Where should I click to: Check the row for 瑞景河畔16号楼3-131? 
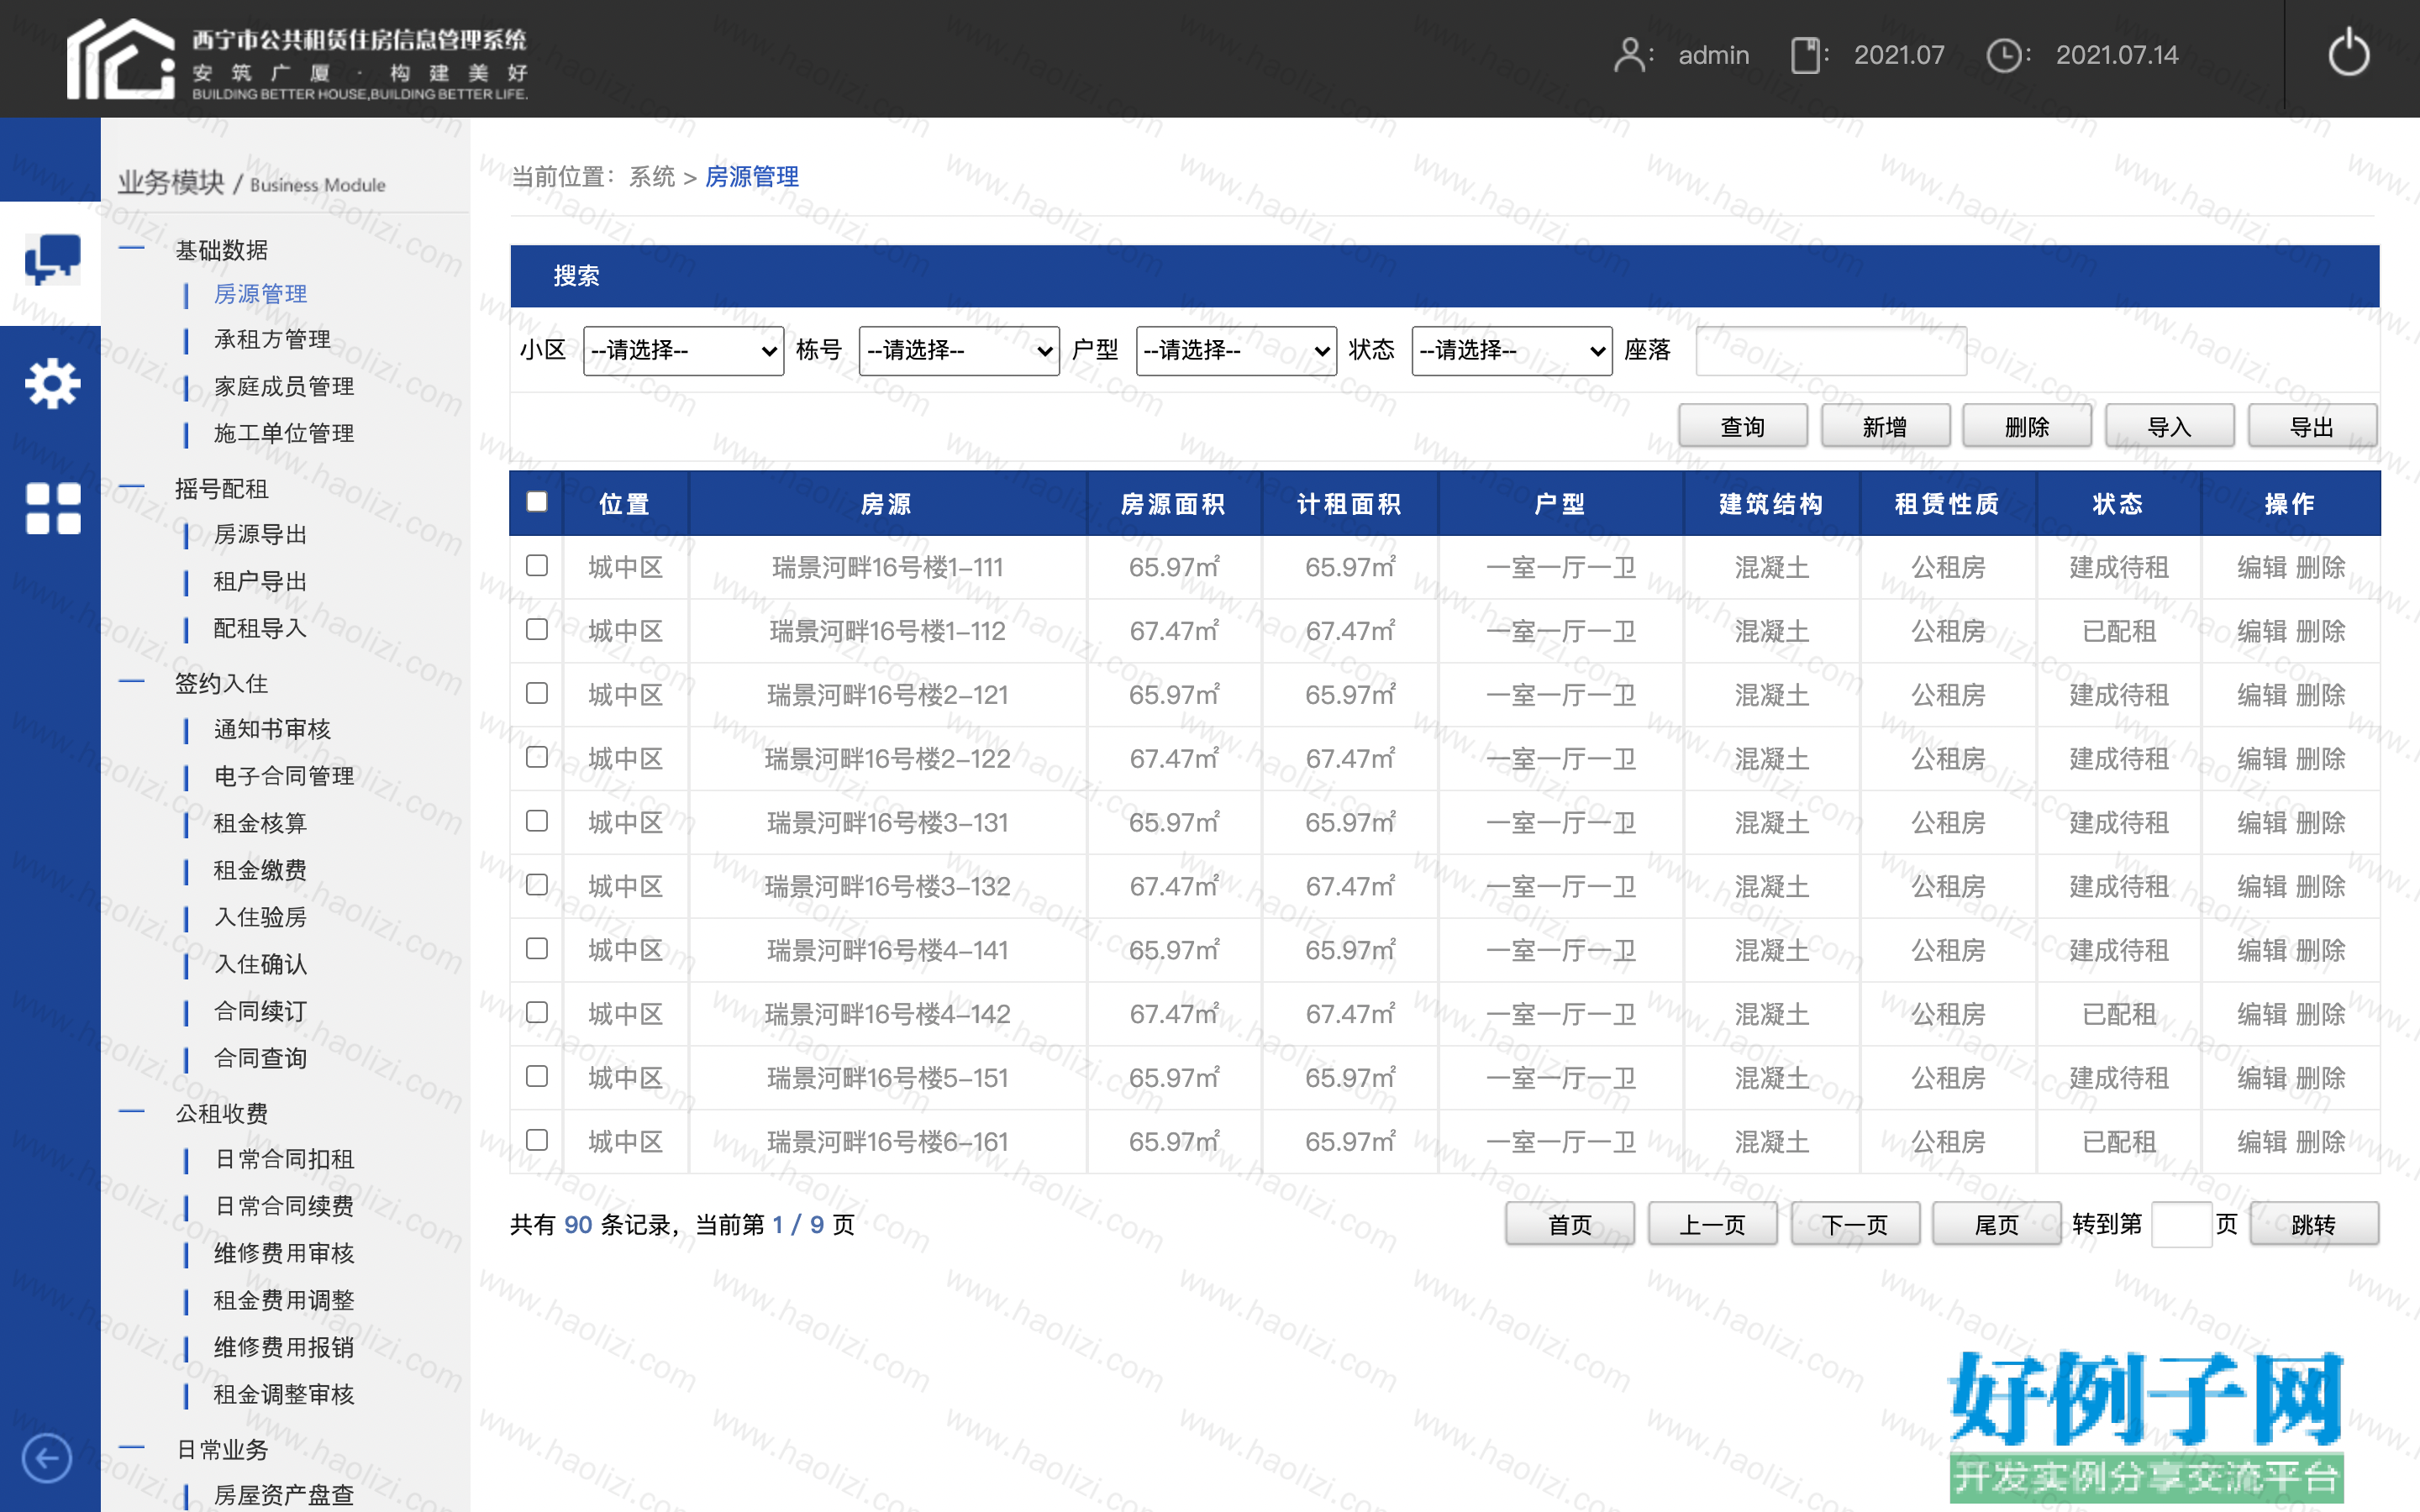pyautogui.click(x=537, y=821)
